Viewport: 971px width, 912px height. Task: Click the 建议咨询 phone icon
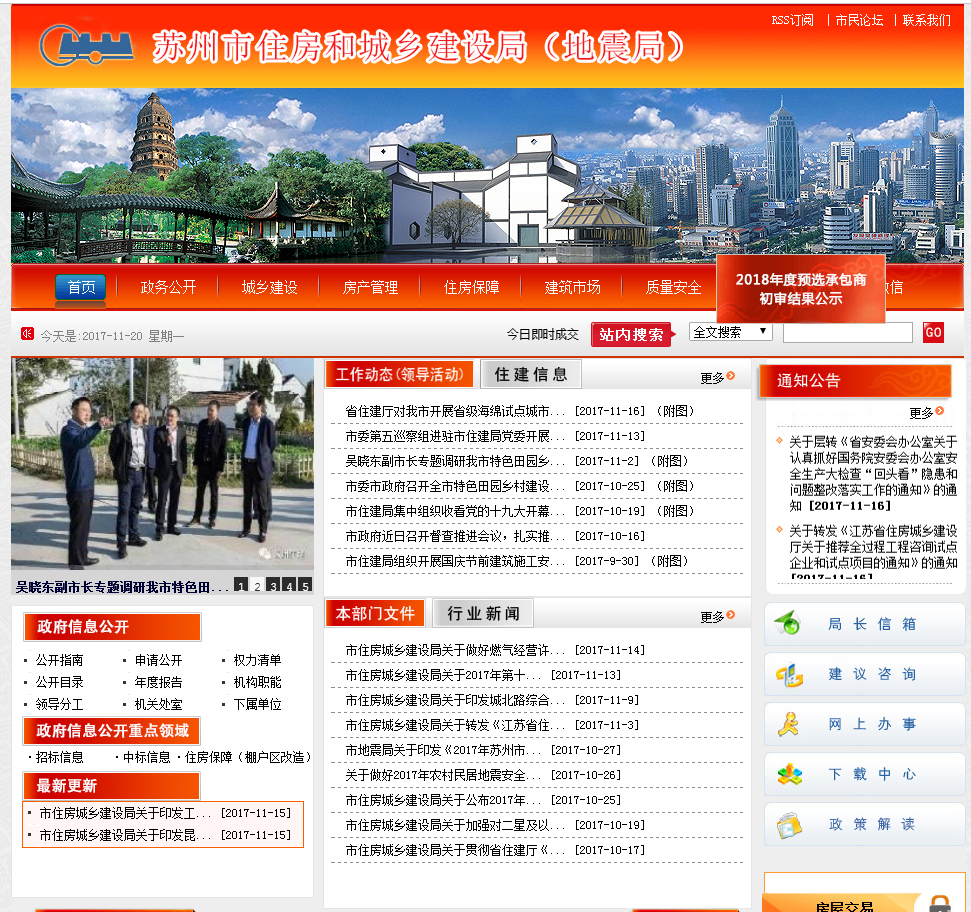coord(793,673)
